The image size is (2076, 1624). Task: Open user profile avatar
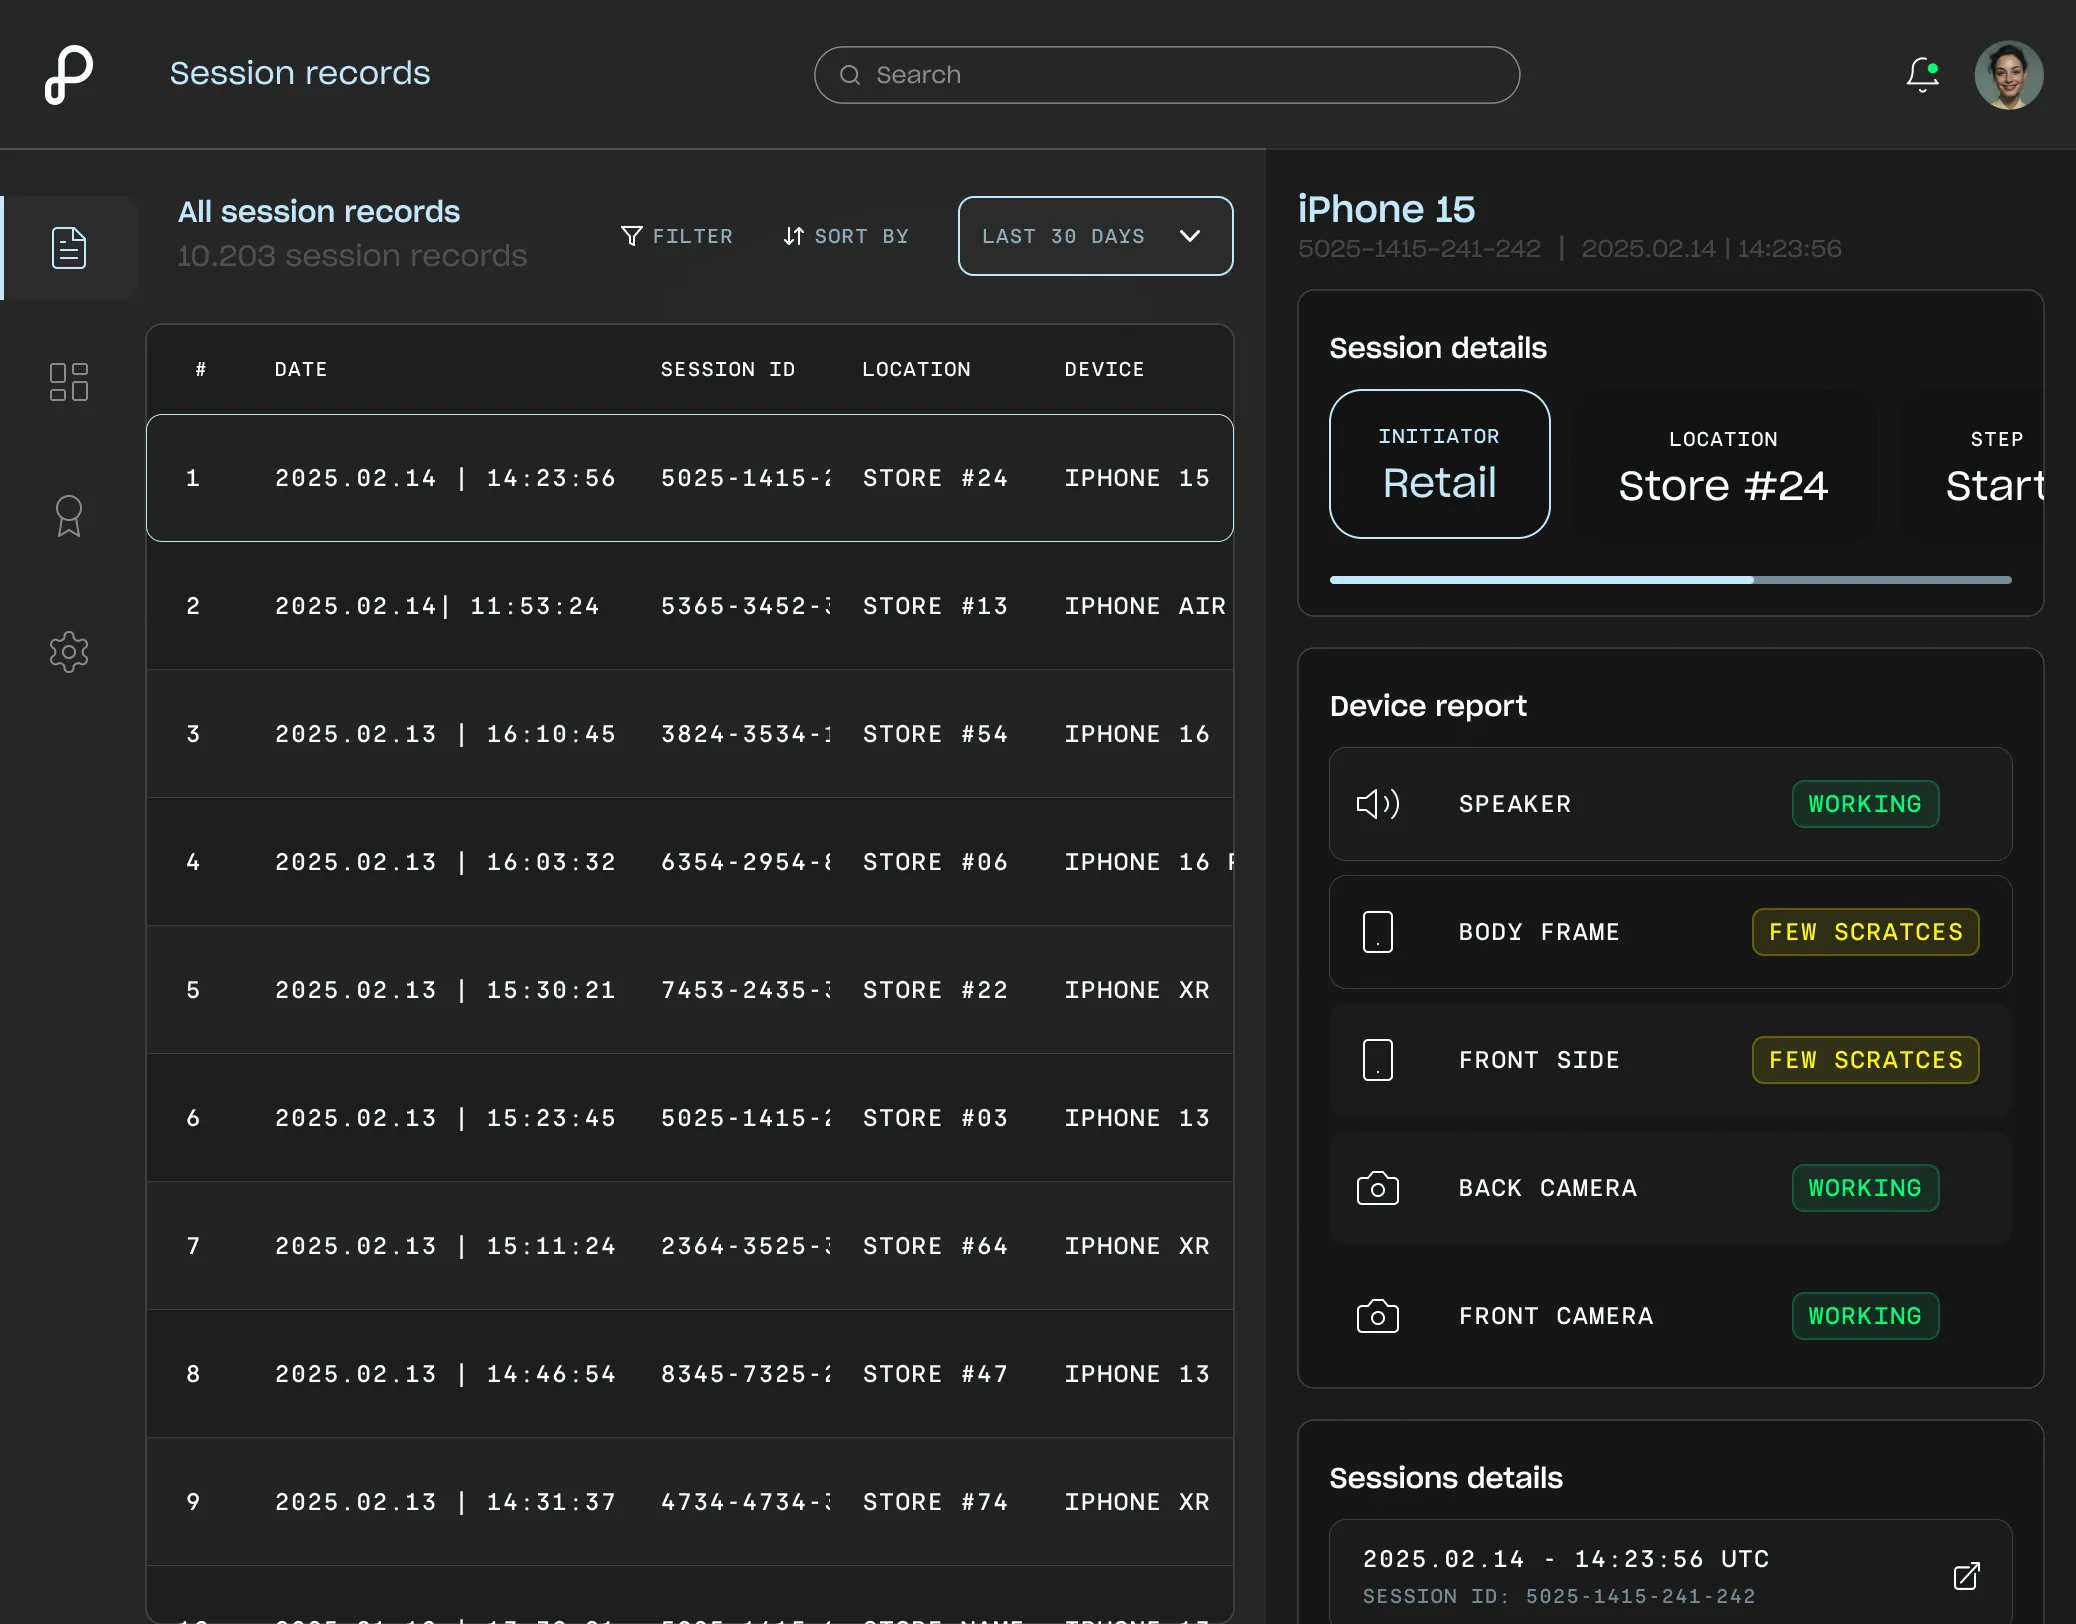tap(2008, 75)
